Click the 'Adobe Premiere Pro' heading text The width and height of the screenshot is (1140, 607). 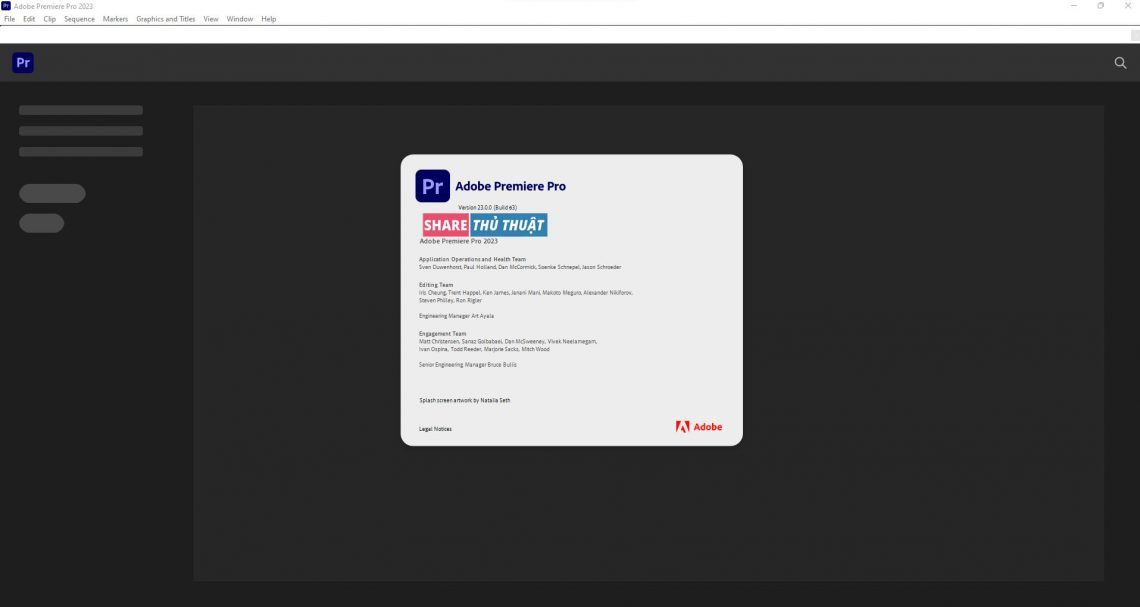(510, 186)
